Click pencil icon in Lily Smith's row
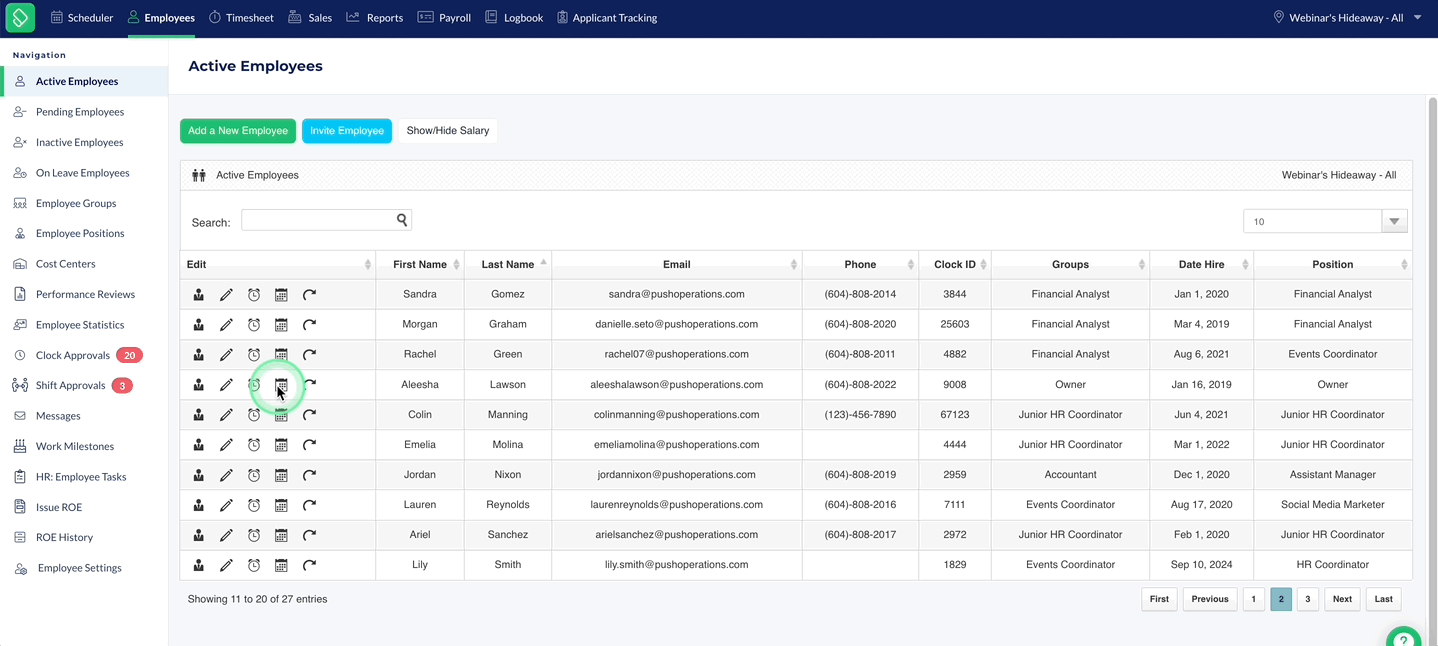This screenshot has width=1438, height=646. coord(227,565)
